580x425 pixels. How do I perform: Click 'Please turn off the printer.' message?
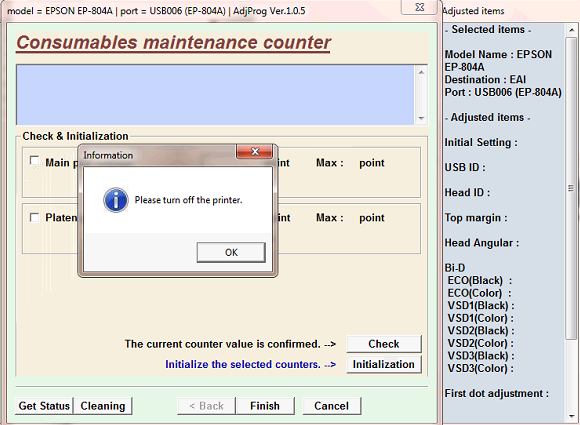(188, 200)
